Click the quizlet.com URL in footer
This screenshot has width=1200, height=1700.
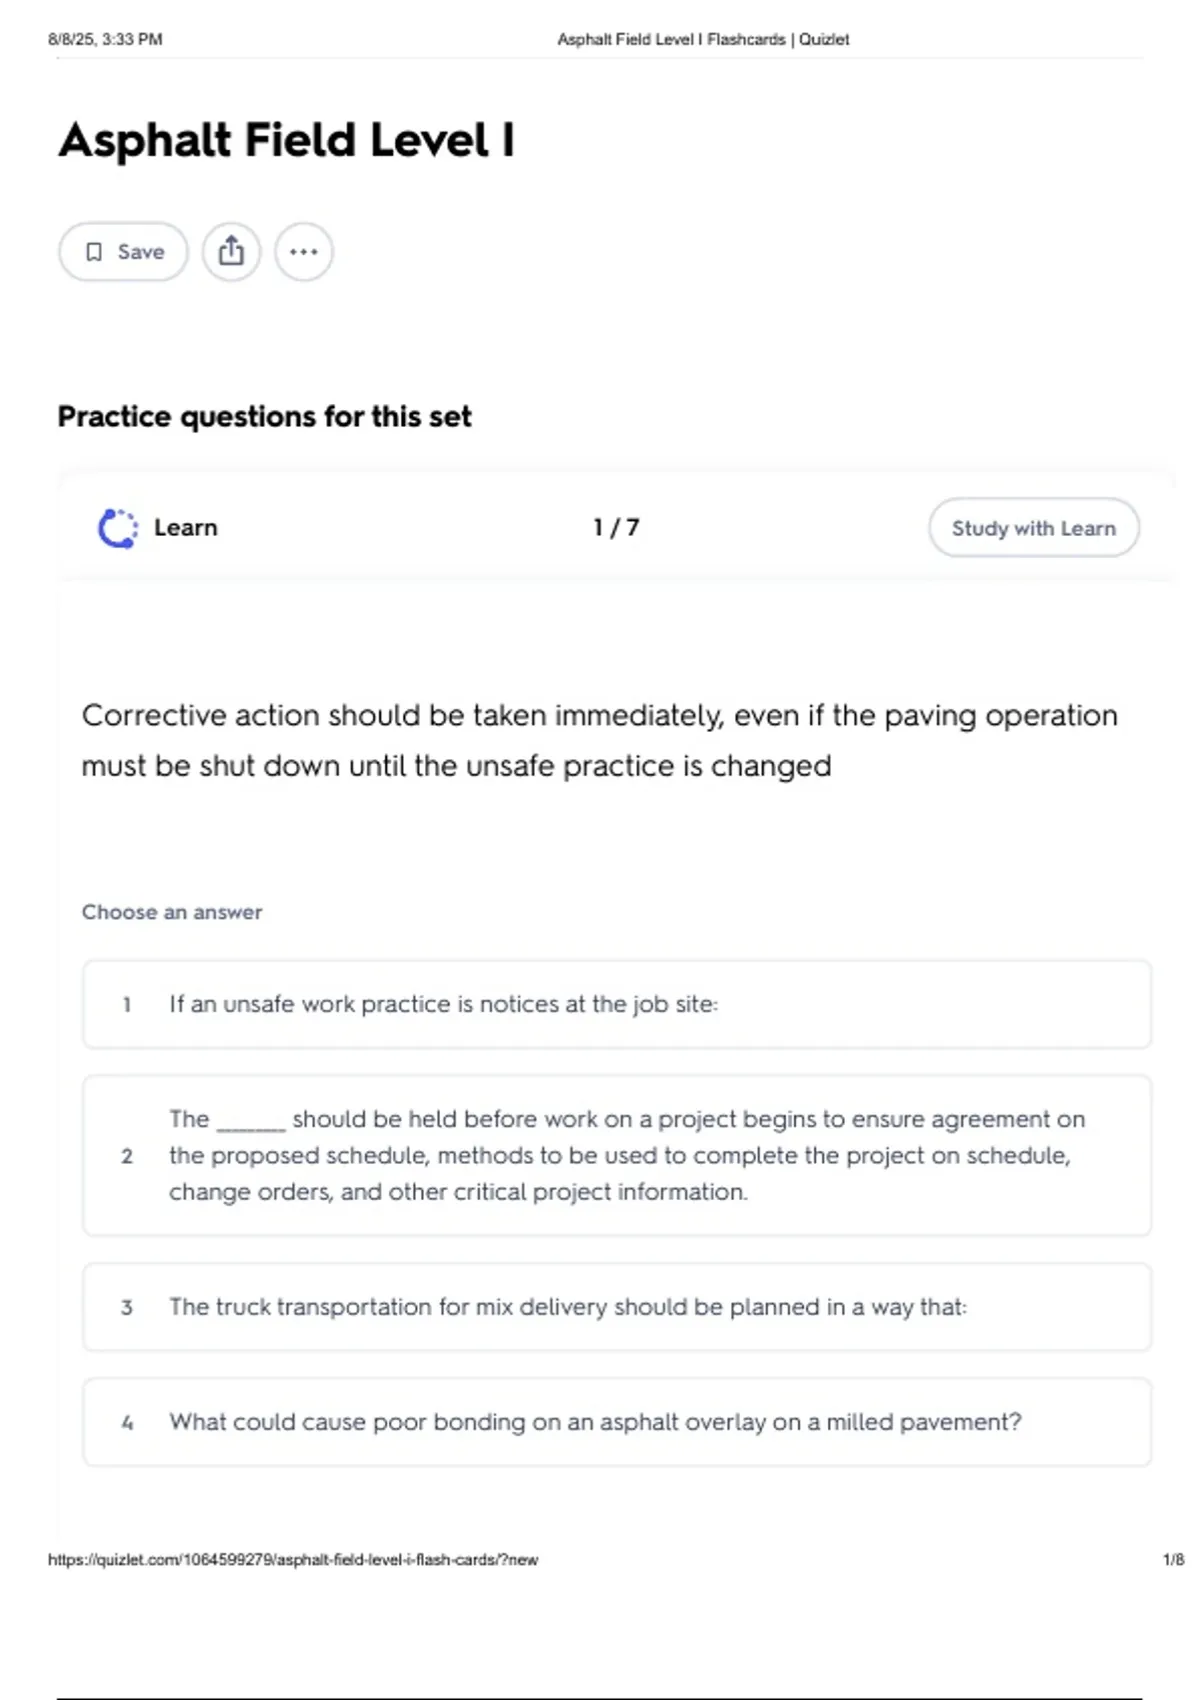[293, 1559]
